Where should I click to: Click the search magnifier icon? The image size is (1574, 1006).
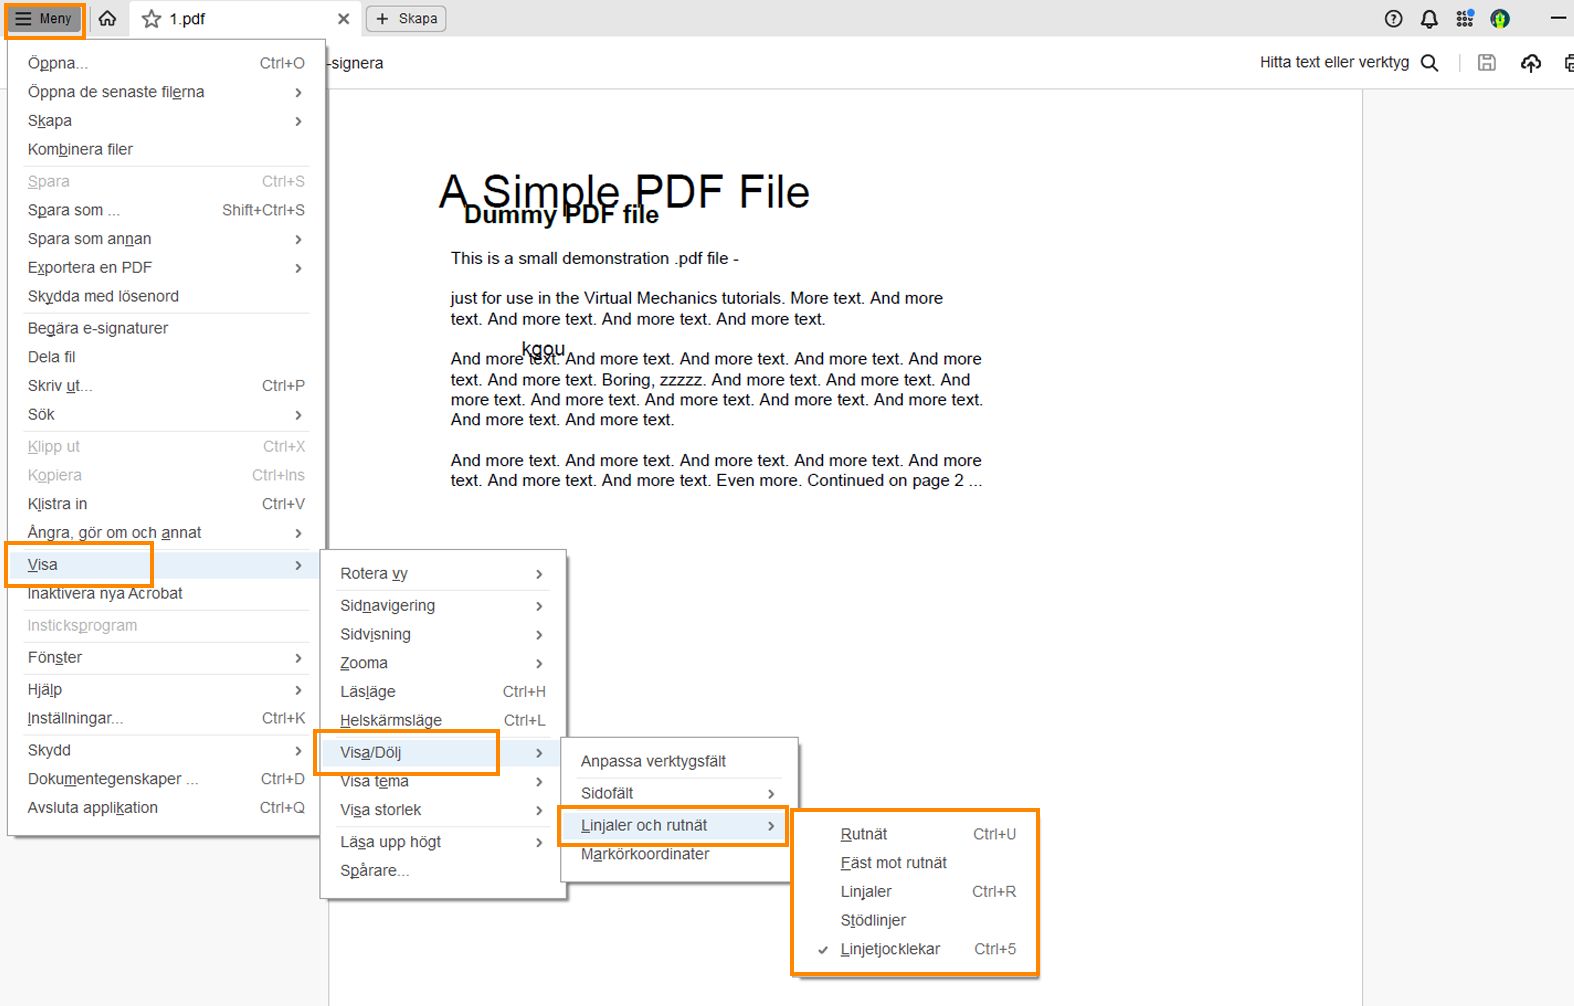click(x=1430, y=63)
